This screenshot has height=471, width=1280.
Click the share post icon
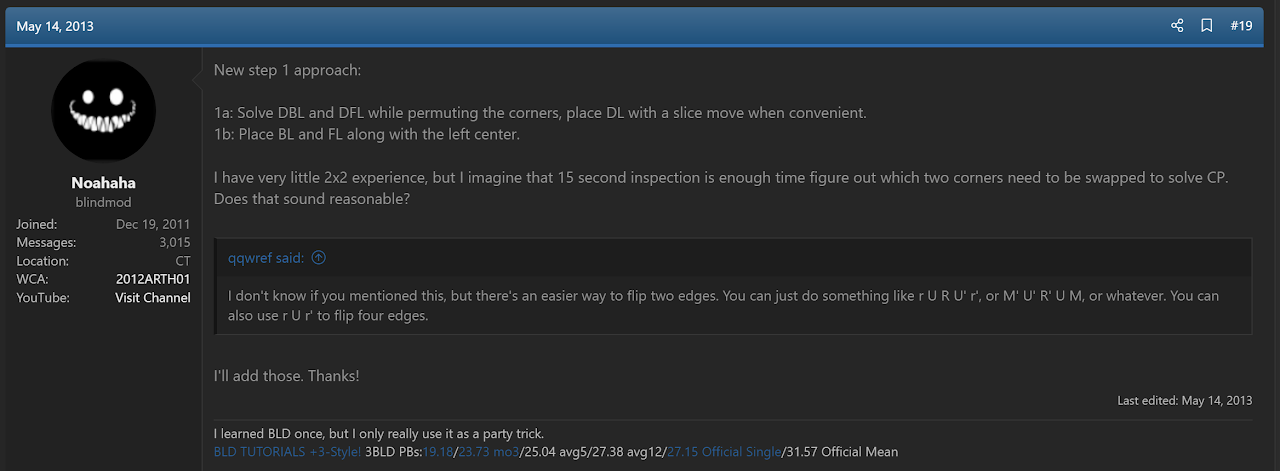(x=1177, y=26)
